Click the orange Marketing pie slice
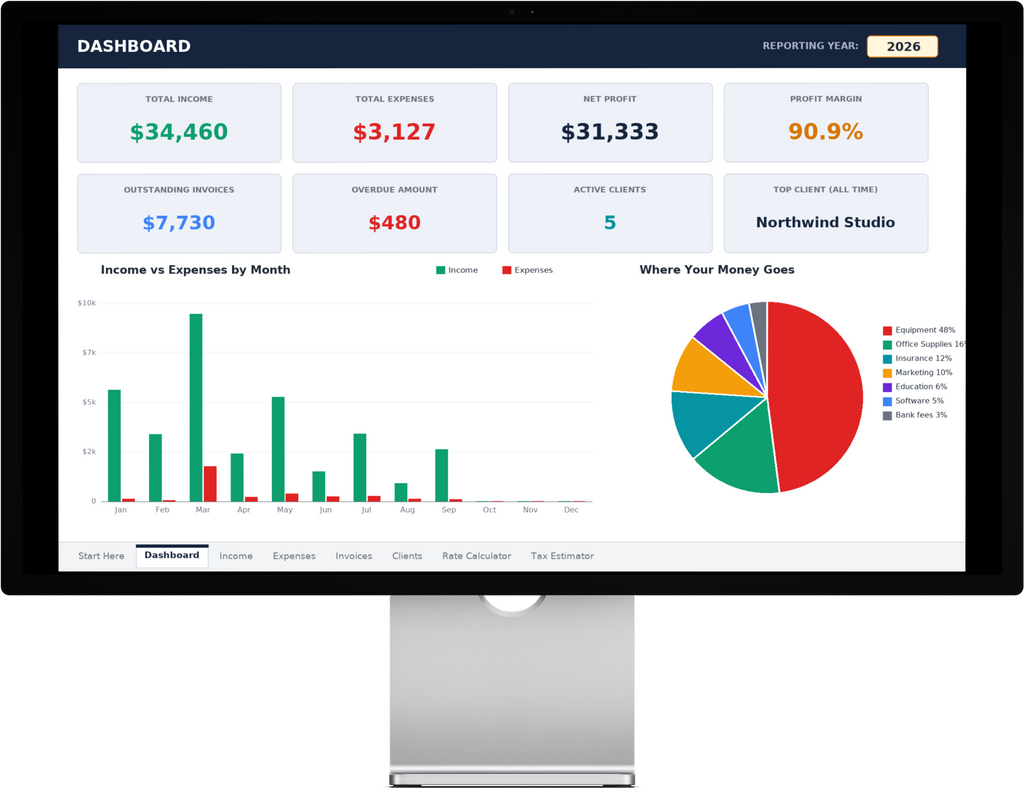1024x788 pixels. click(709, 372)
